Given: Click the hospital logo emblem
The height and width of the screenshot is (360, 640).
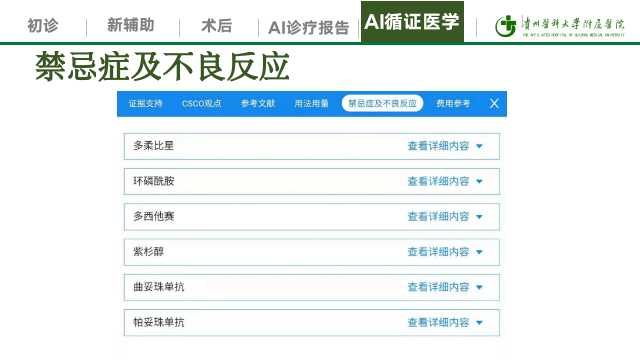Looking at the screenshot, I should (x=505, y=26).
